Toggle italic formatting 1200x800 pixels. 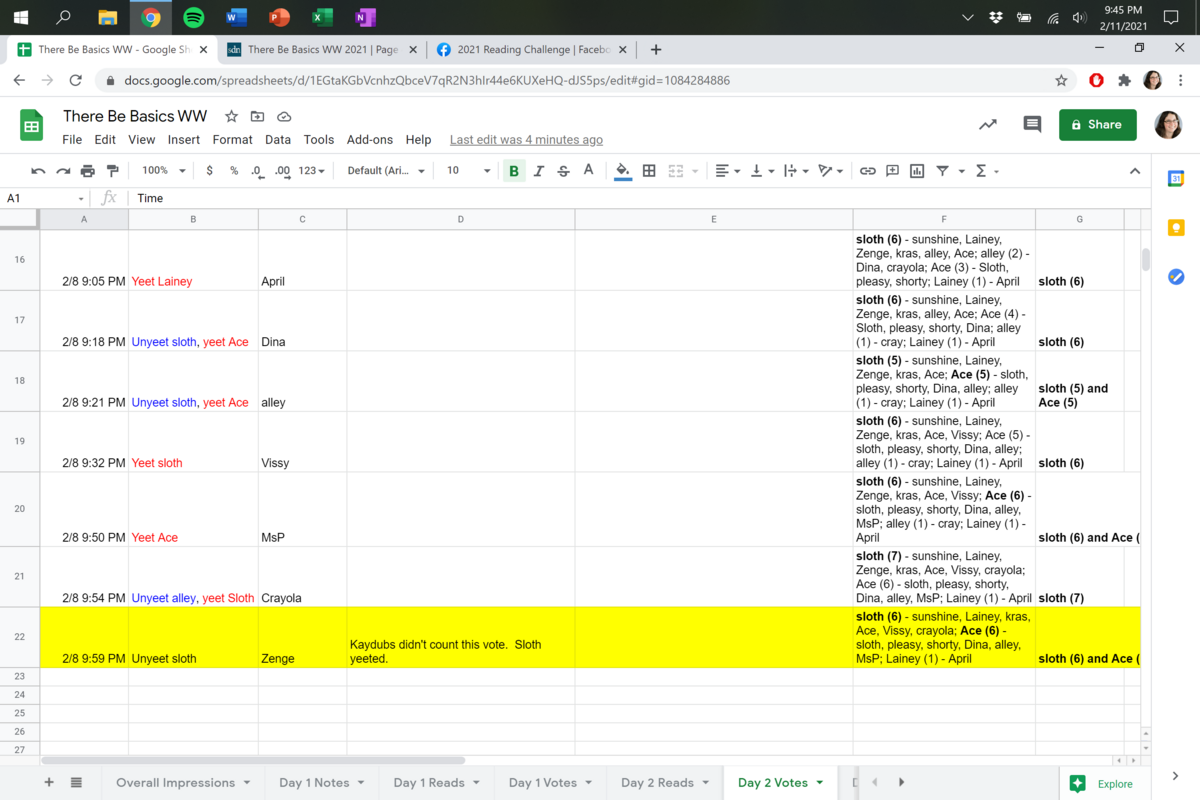(539, 171)
